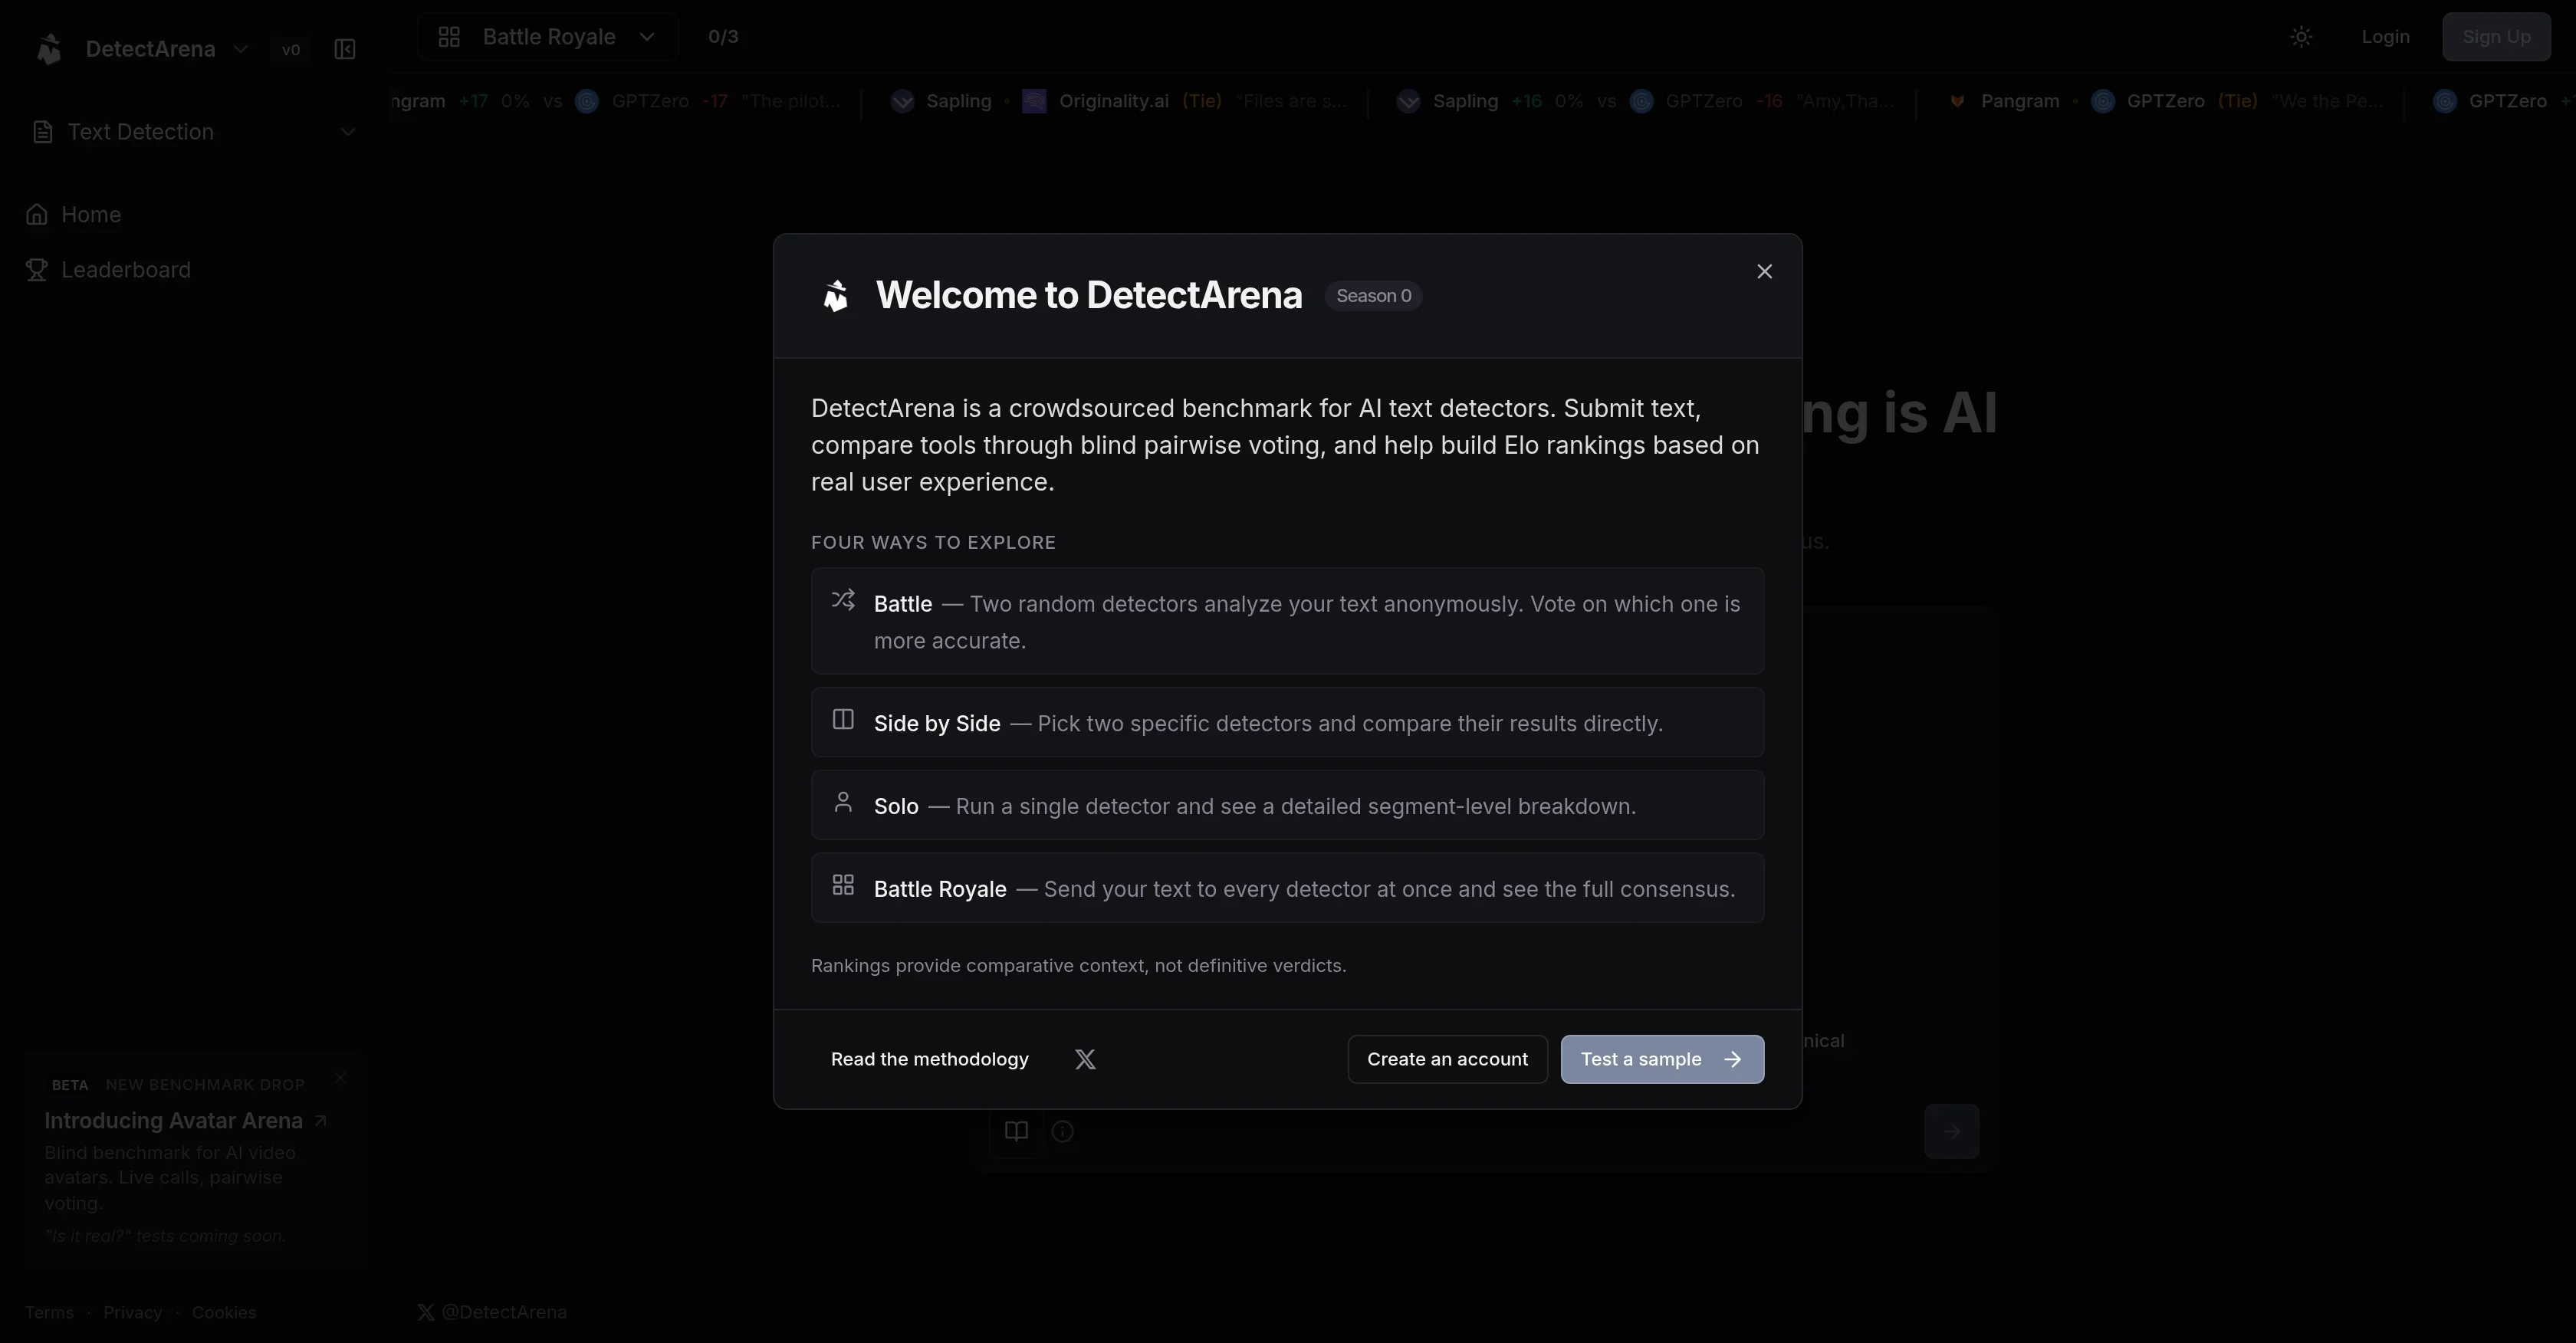Click the DetectArena logo in sidebar
This screenshot has width=2576, height=1343.
point(49,49)
